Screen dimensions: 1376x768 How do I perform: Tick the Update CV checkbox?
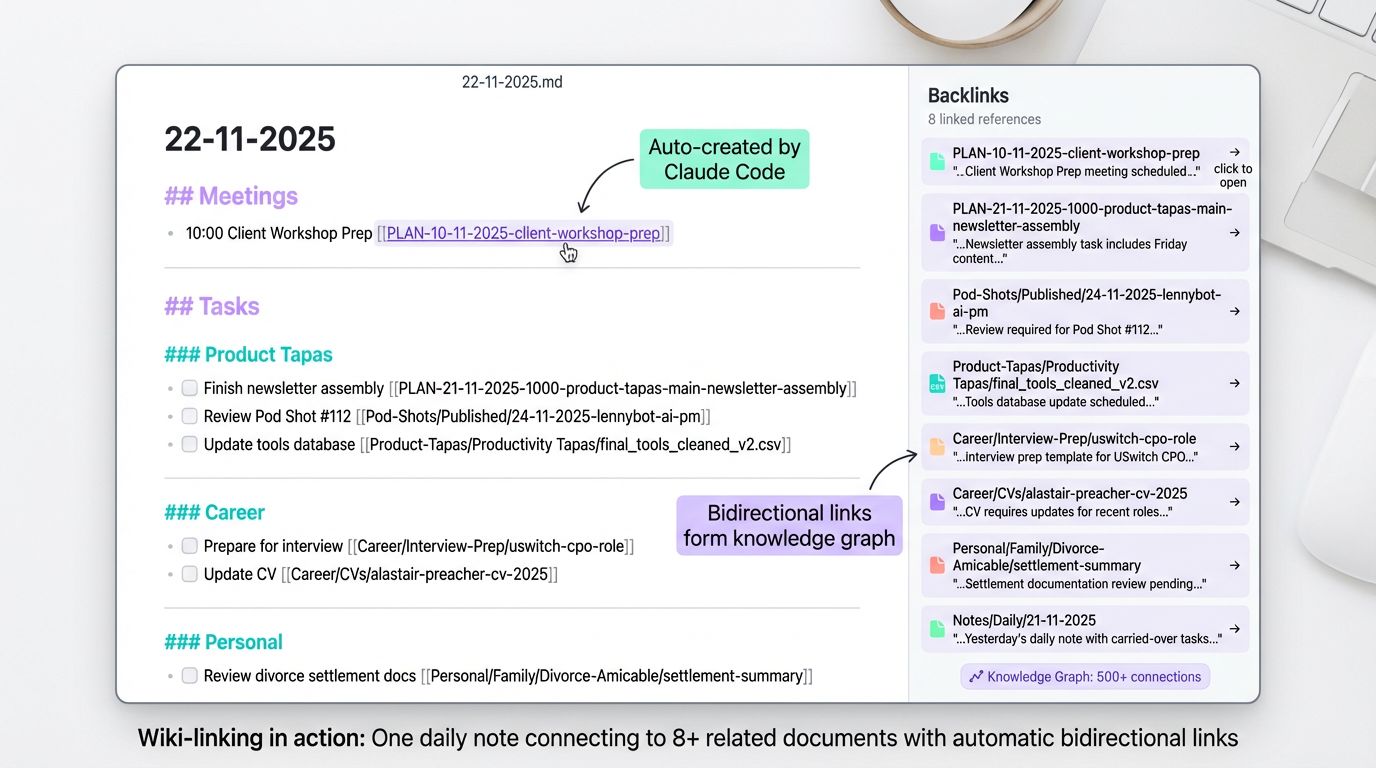(x=189, y=574)
